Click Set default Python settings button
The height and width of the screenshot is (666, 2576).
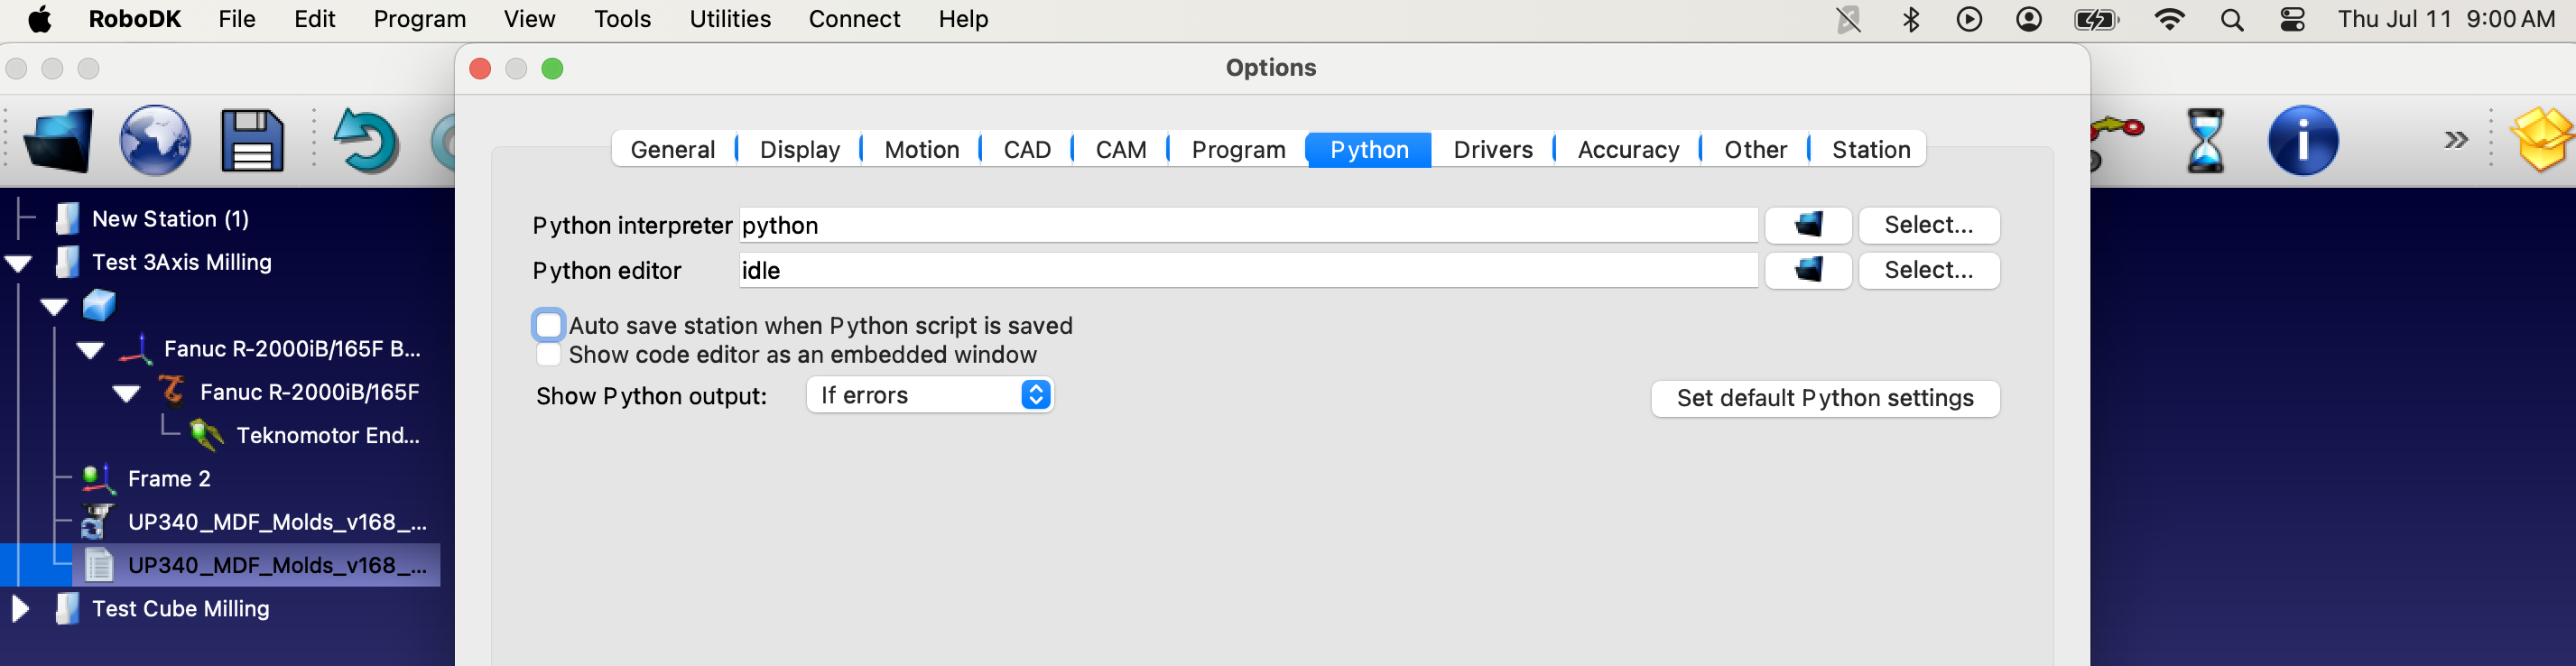click(x=1824, y=398)
